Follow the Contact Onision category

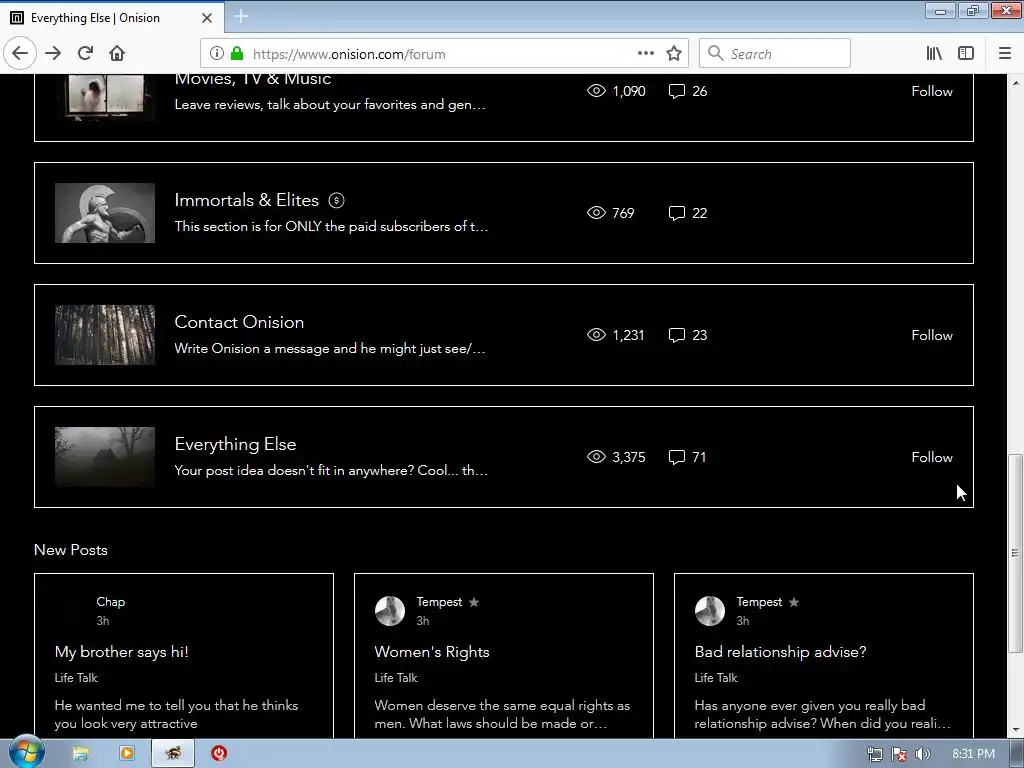(x=932, y=335)
